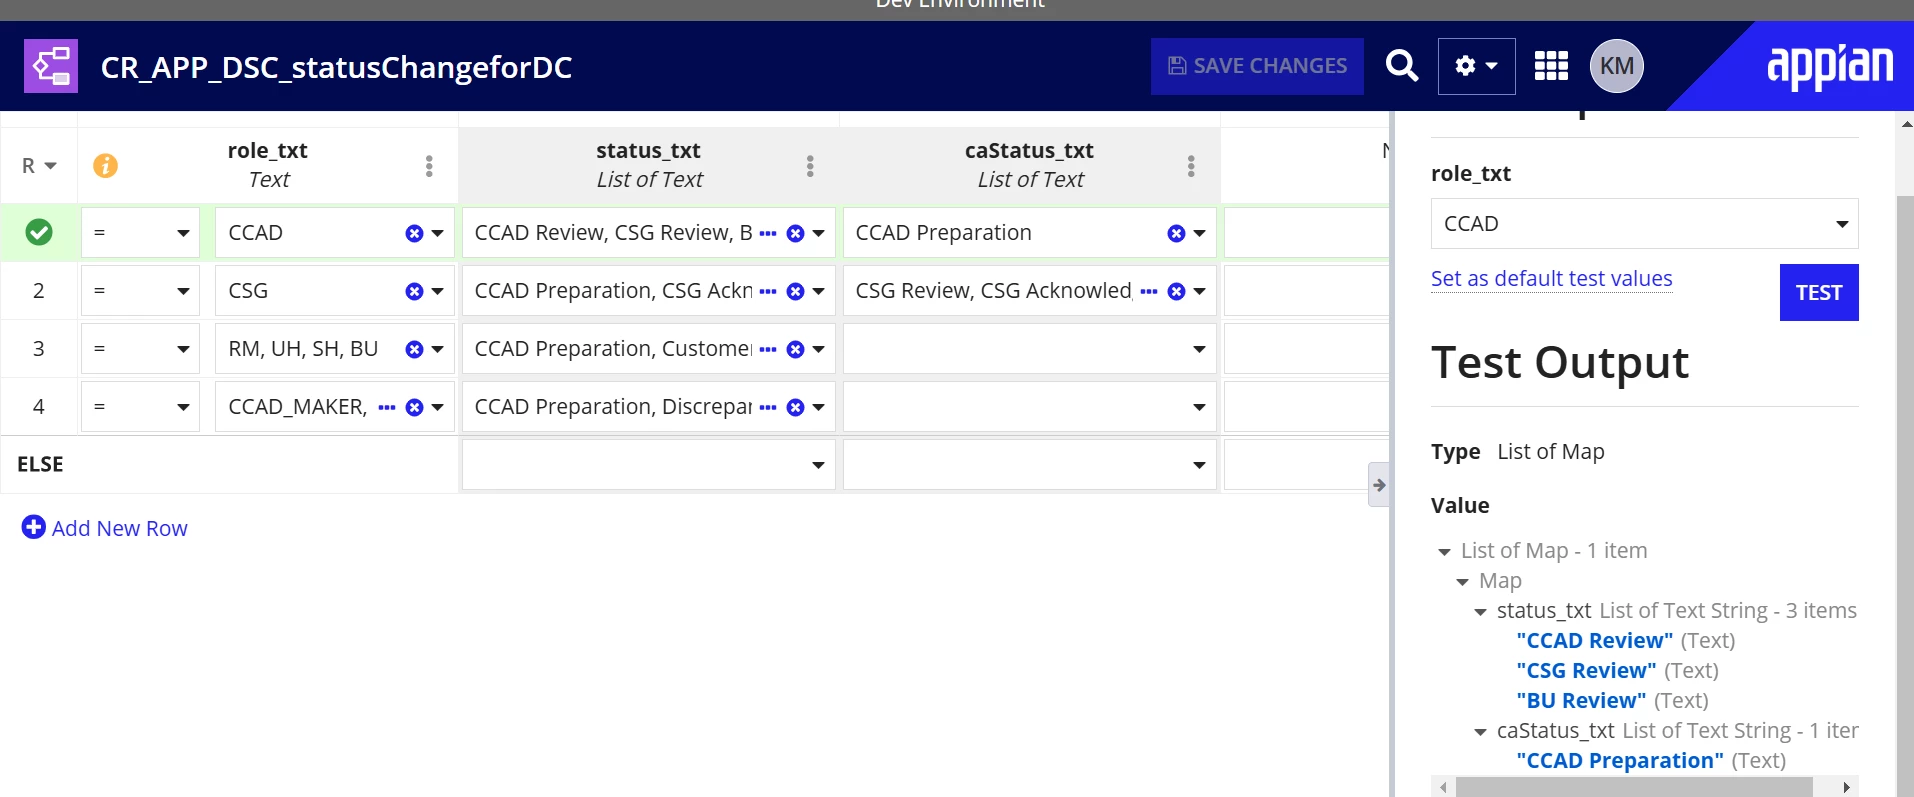Clear the CCAD role value

click(414, 233)
